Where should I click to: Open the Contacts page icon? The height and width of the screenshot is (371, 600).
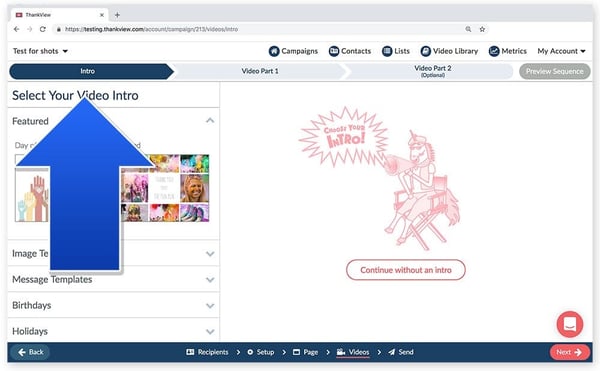tap(334, 51)
